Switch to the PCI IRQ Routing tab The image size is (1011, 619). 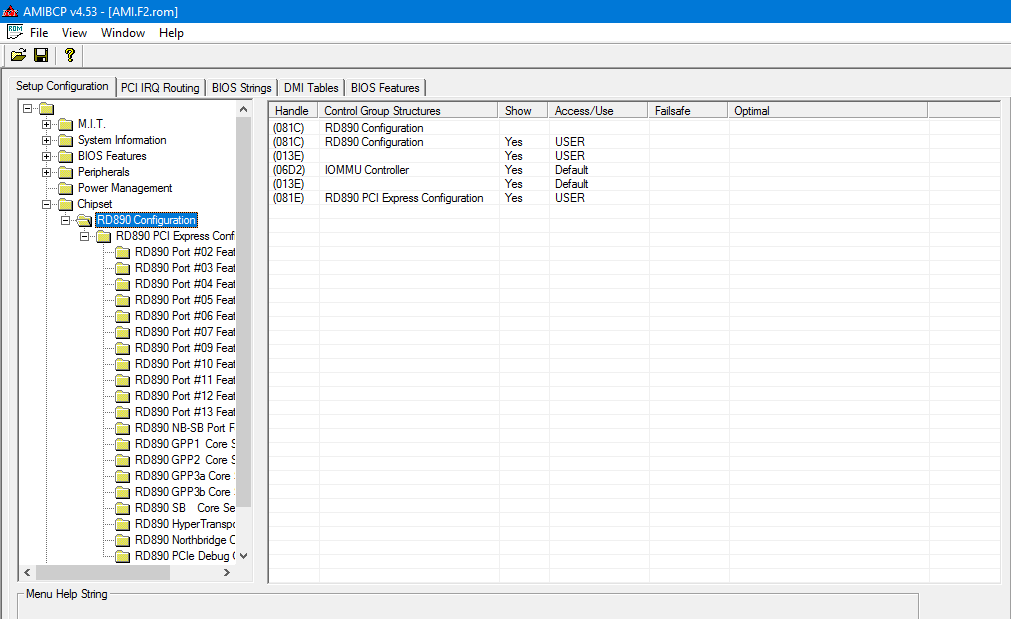tap(160, 88)
